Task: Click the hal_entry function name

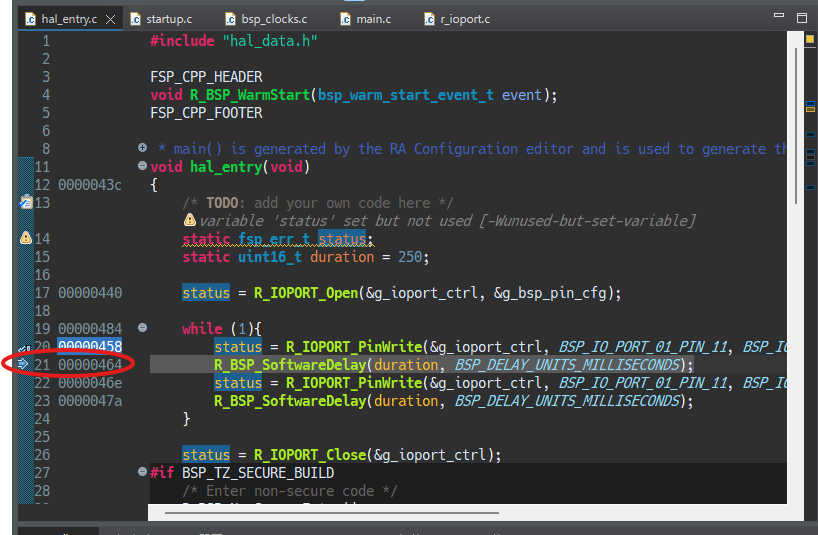Action: 226,167
